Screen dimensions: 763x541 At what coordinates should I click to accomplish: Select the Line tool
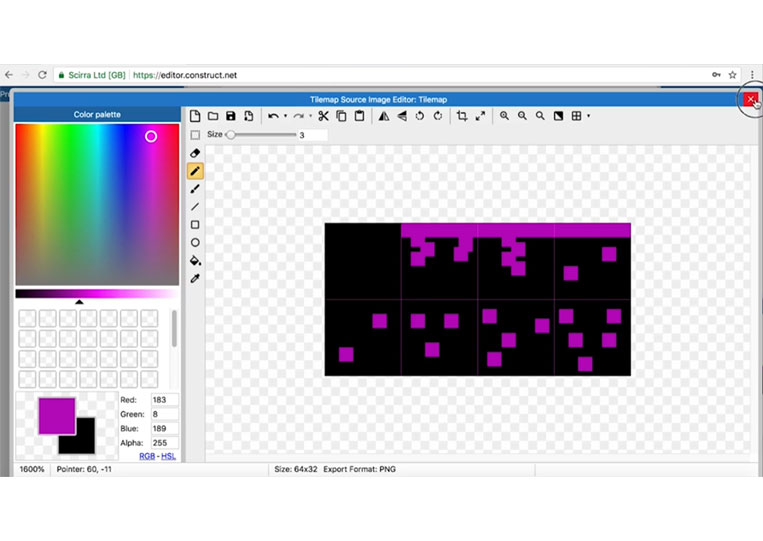(x=195, y=207)
